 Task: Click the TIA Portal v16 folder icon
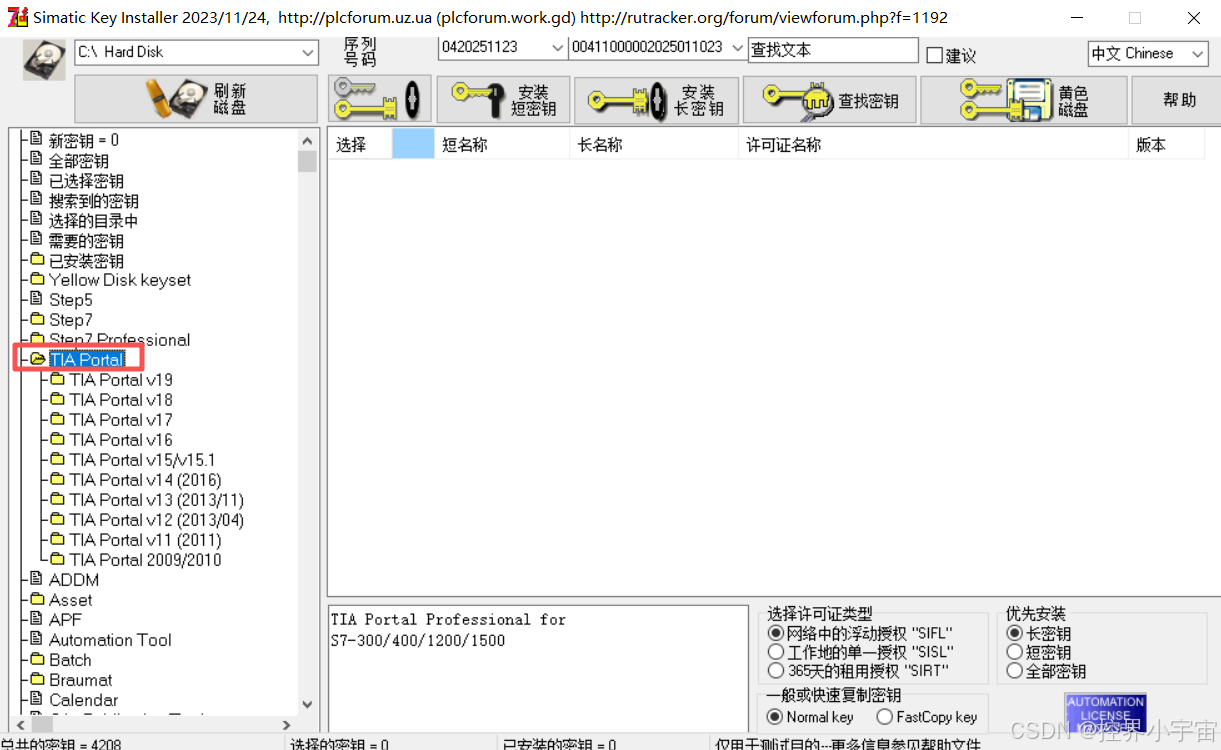coord(57,439)
